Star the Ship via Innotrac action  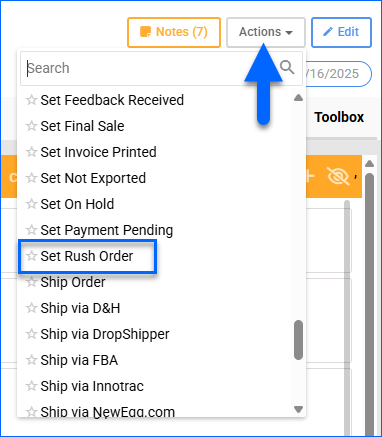click(x=31, y=386)
